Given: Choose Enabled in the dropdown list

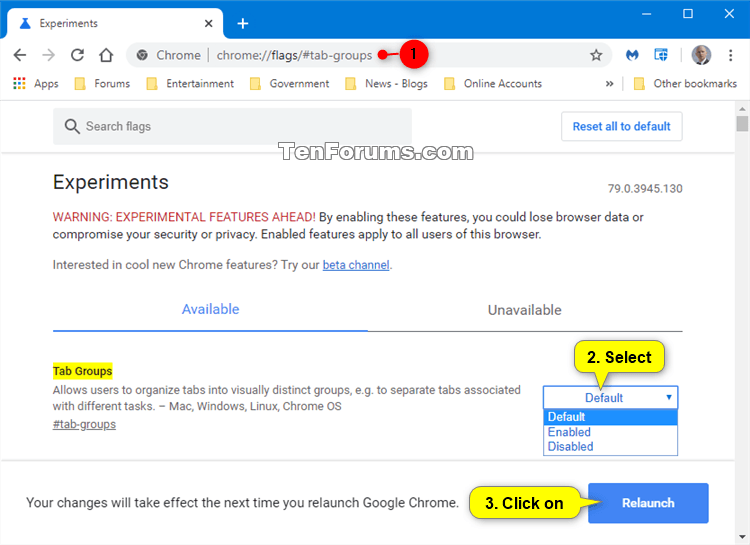Looking at the screenshot, I should pos(610,432).
